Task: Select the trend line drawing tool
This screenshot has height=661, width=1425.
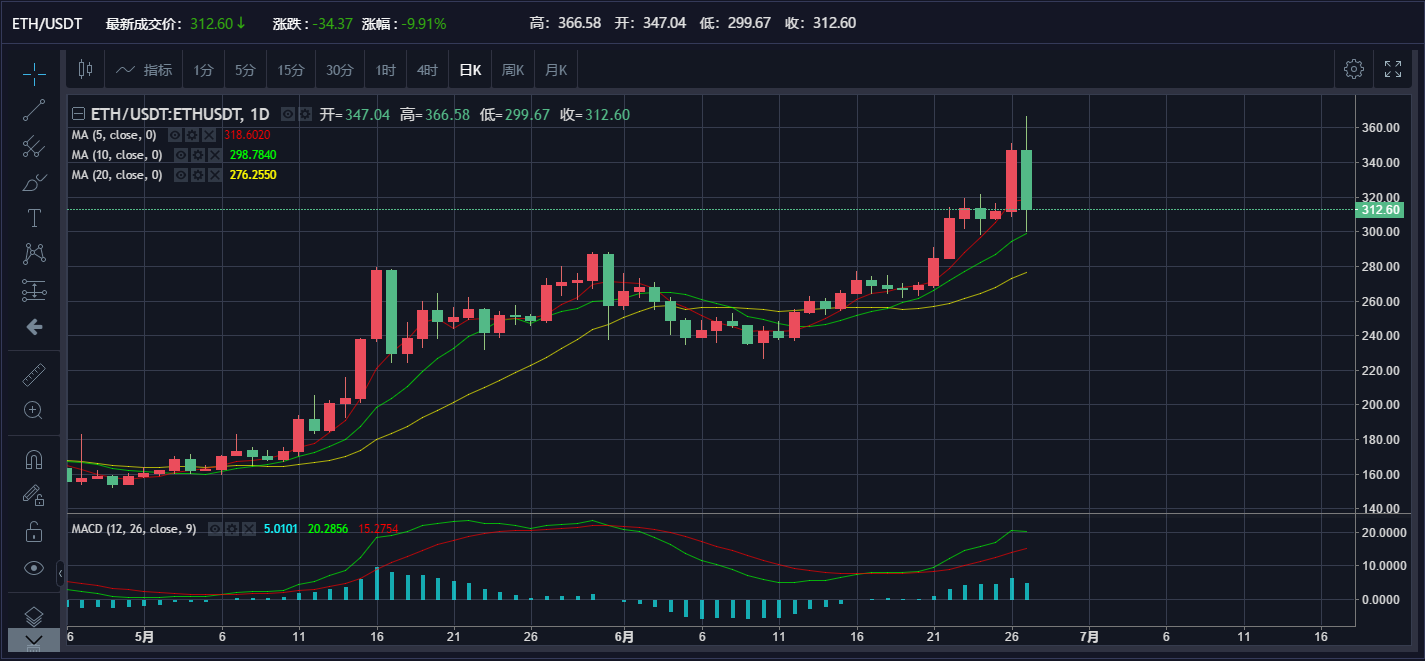Action: [x=34, y=110]
